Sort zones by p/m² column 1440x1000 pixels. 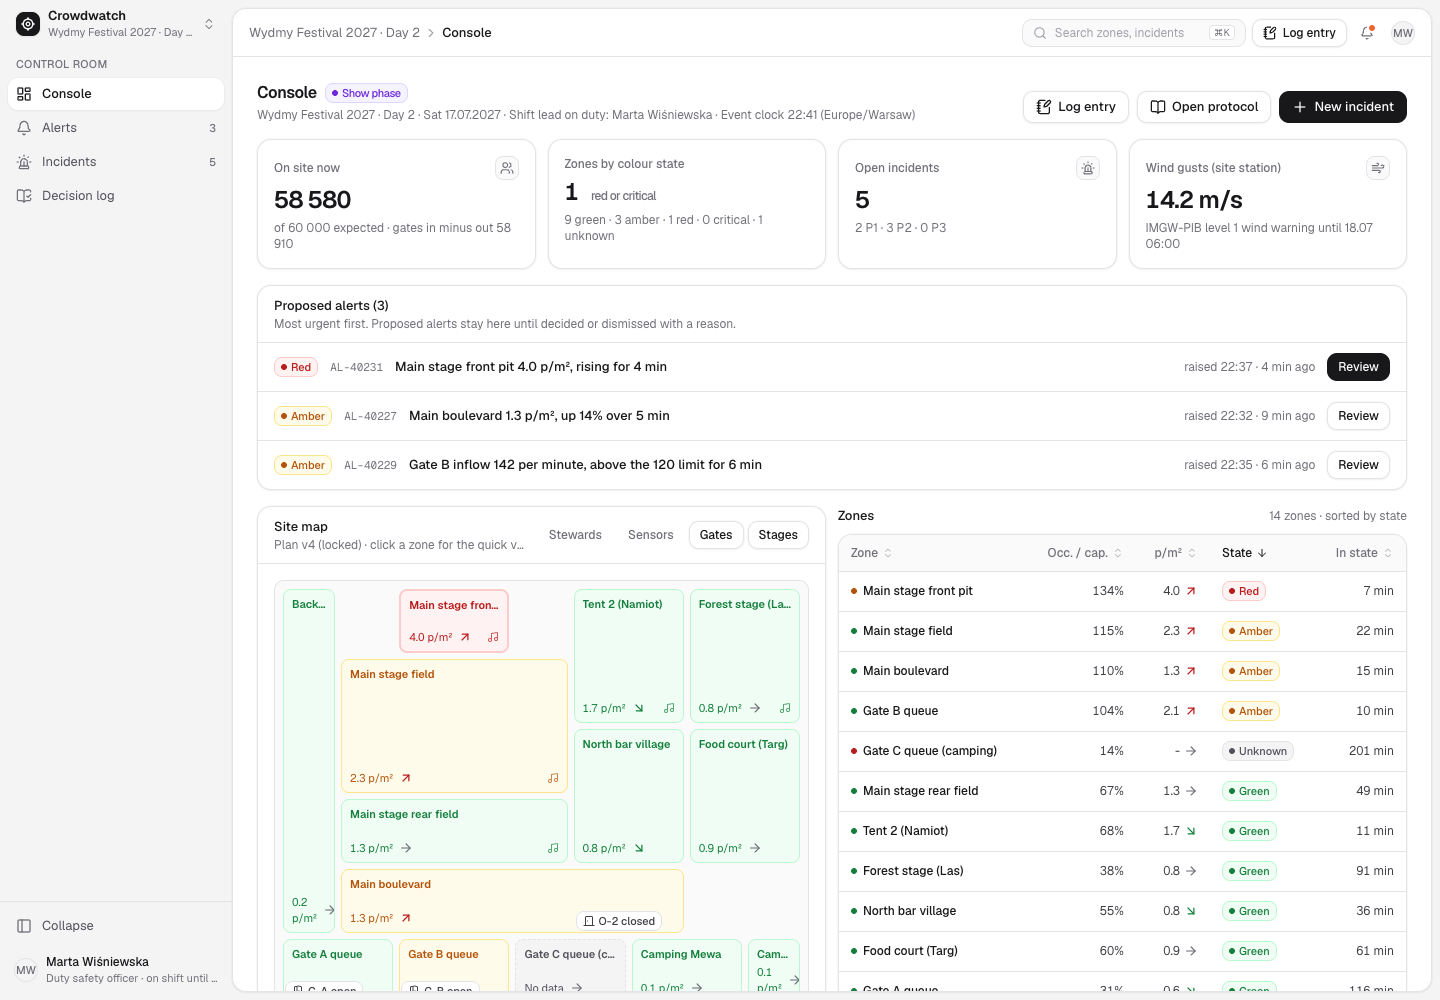[x=1175, y=553]
